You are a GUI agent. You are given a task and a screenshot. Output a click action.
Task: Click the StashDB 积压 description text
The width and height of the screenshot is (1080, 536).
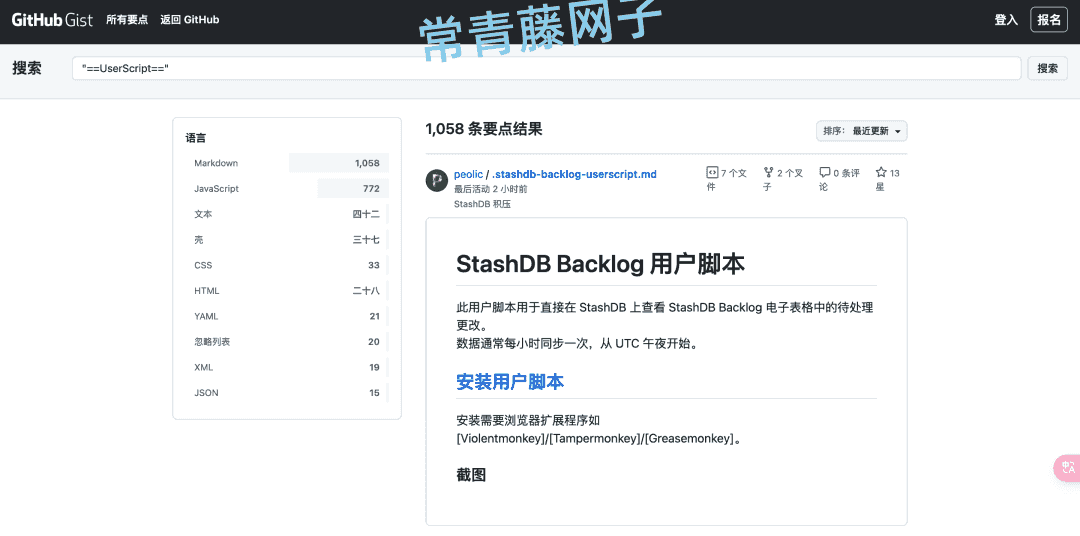point(482,204)
